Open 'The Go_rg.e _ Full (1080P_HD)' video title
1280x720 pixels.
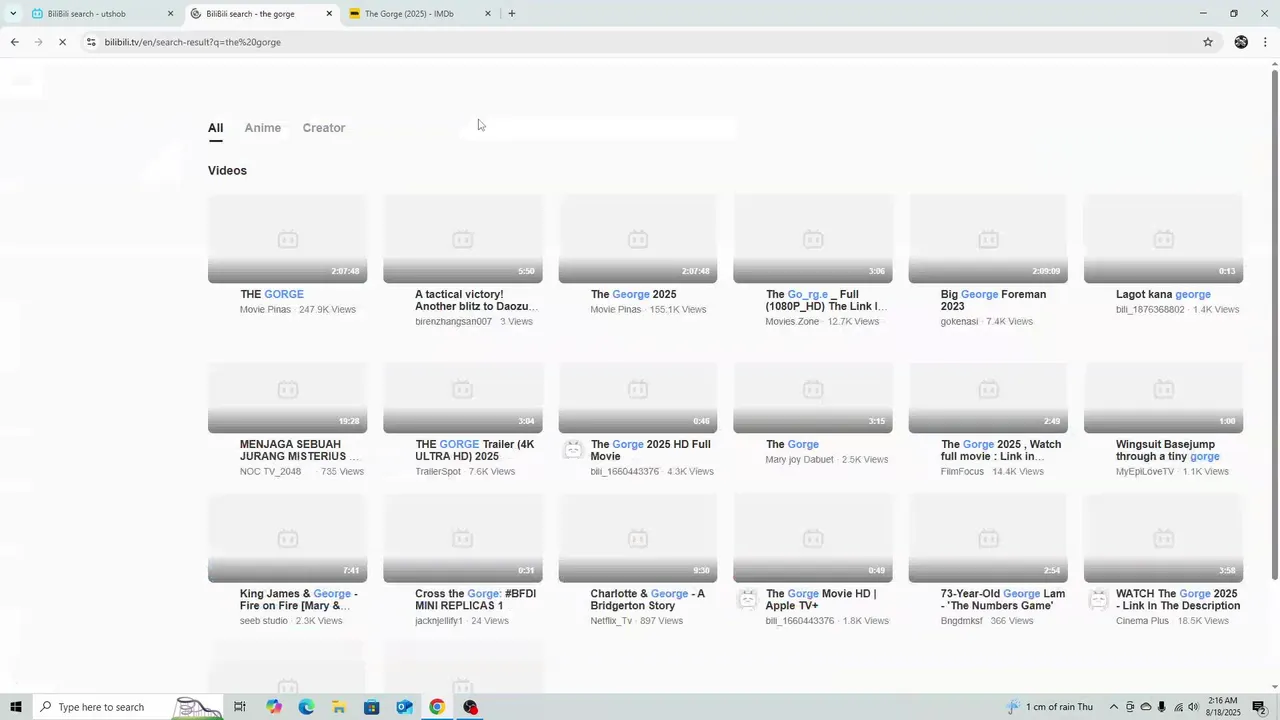pos(826,300)
